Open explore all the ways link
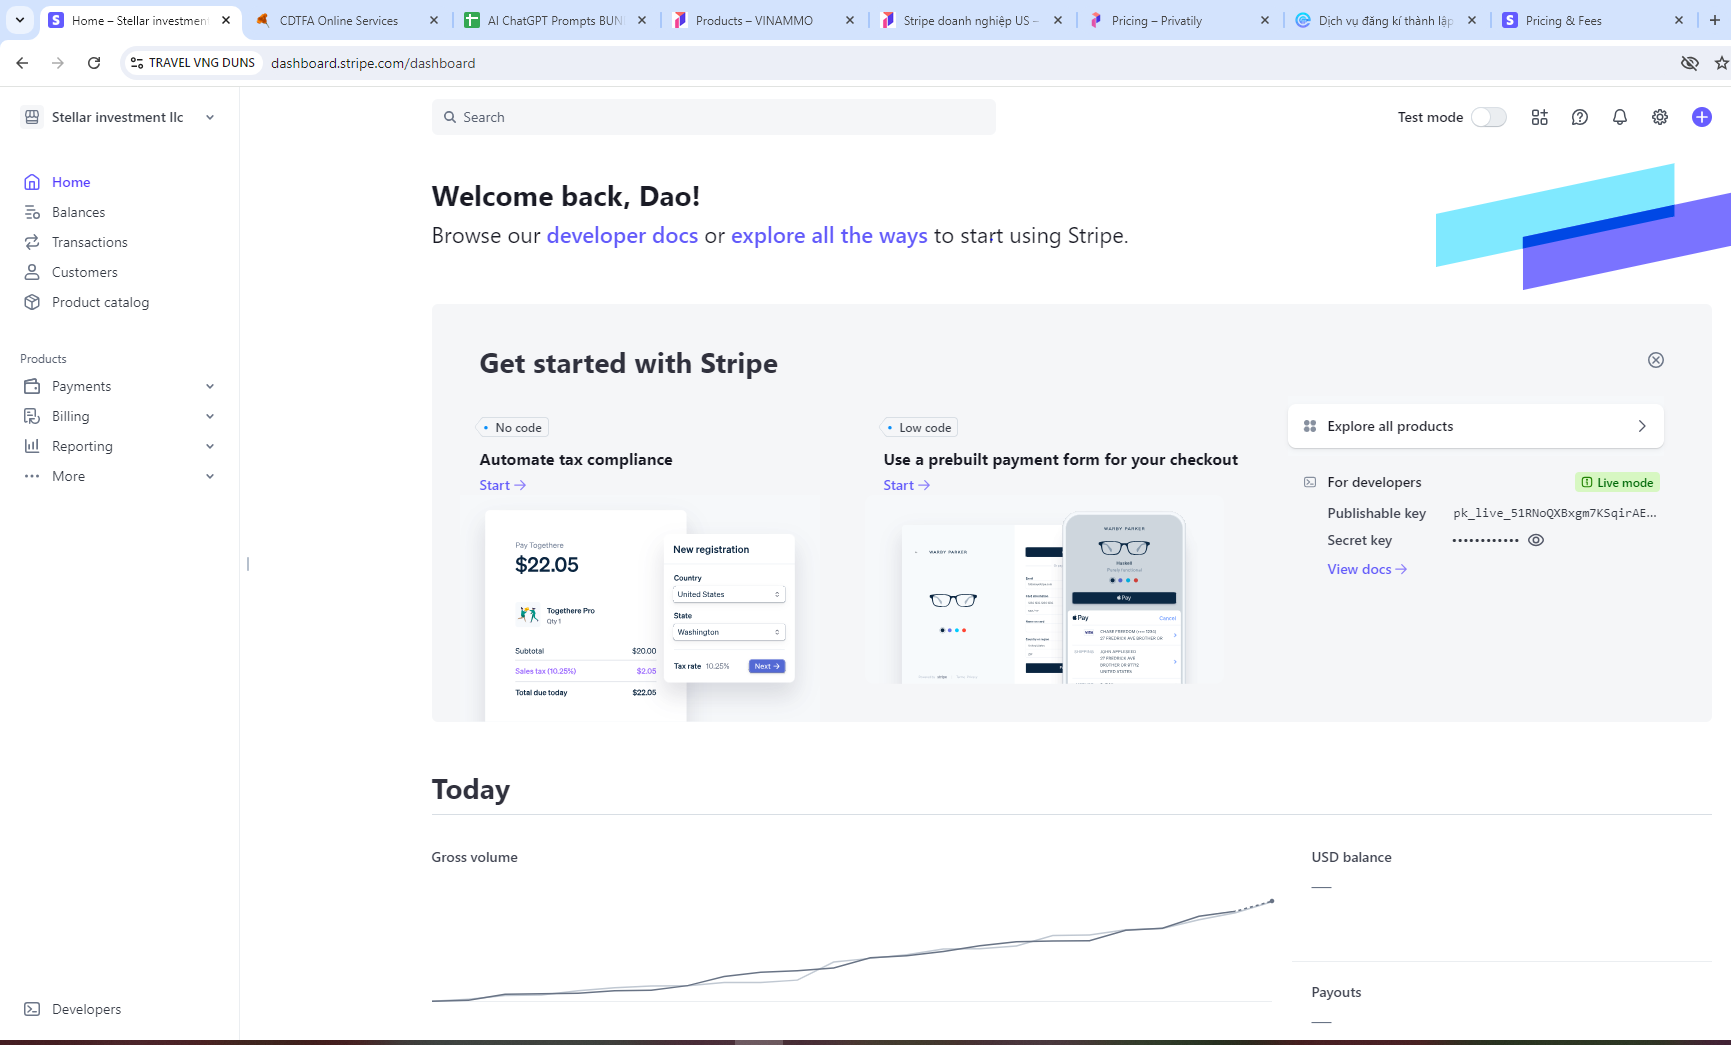 point(829,236)
